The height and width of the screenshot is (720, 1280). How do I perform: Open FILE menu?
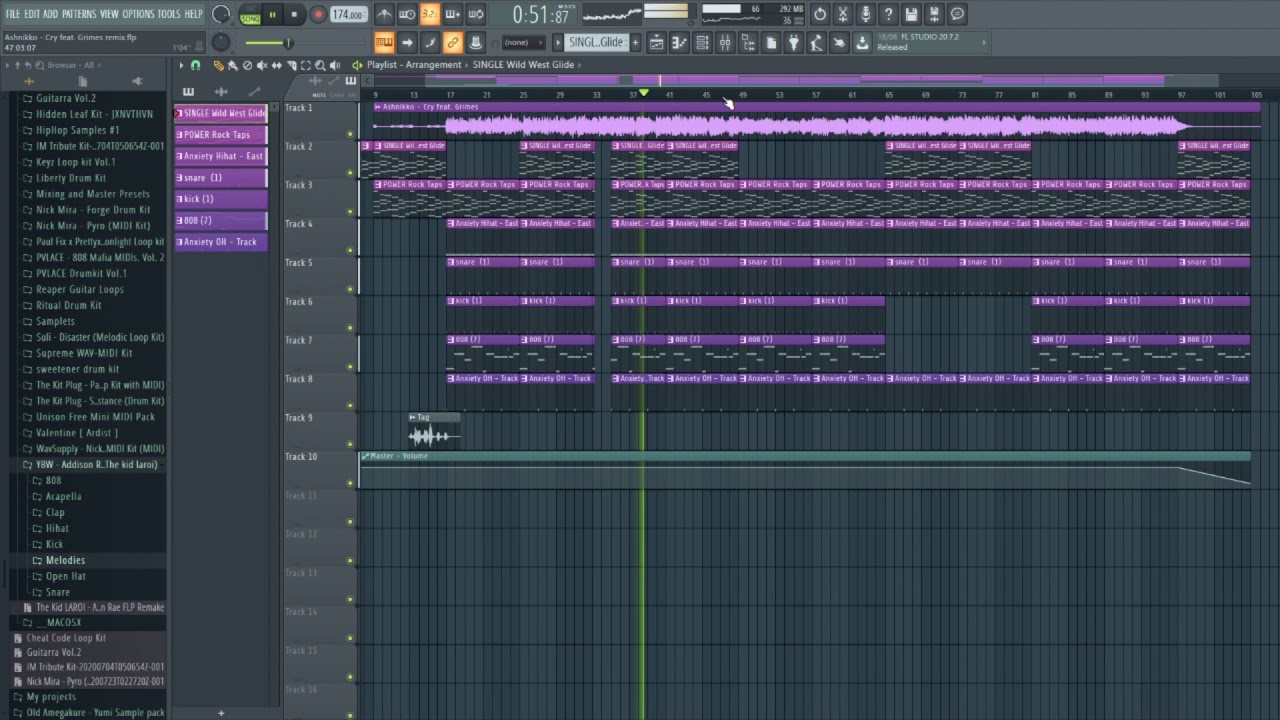click(13, 14)
